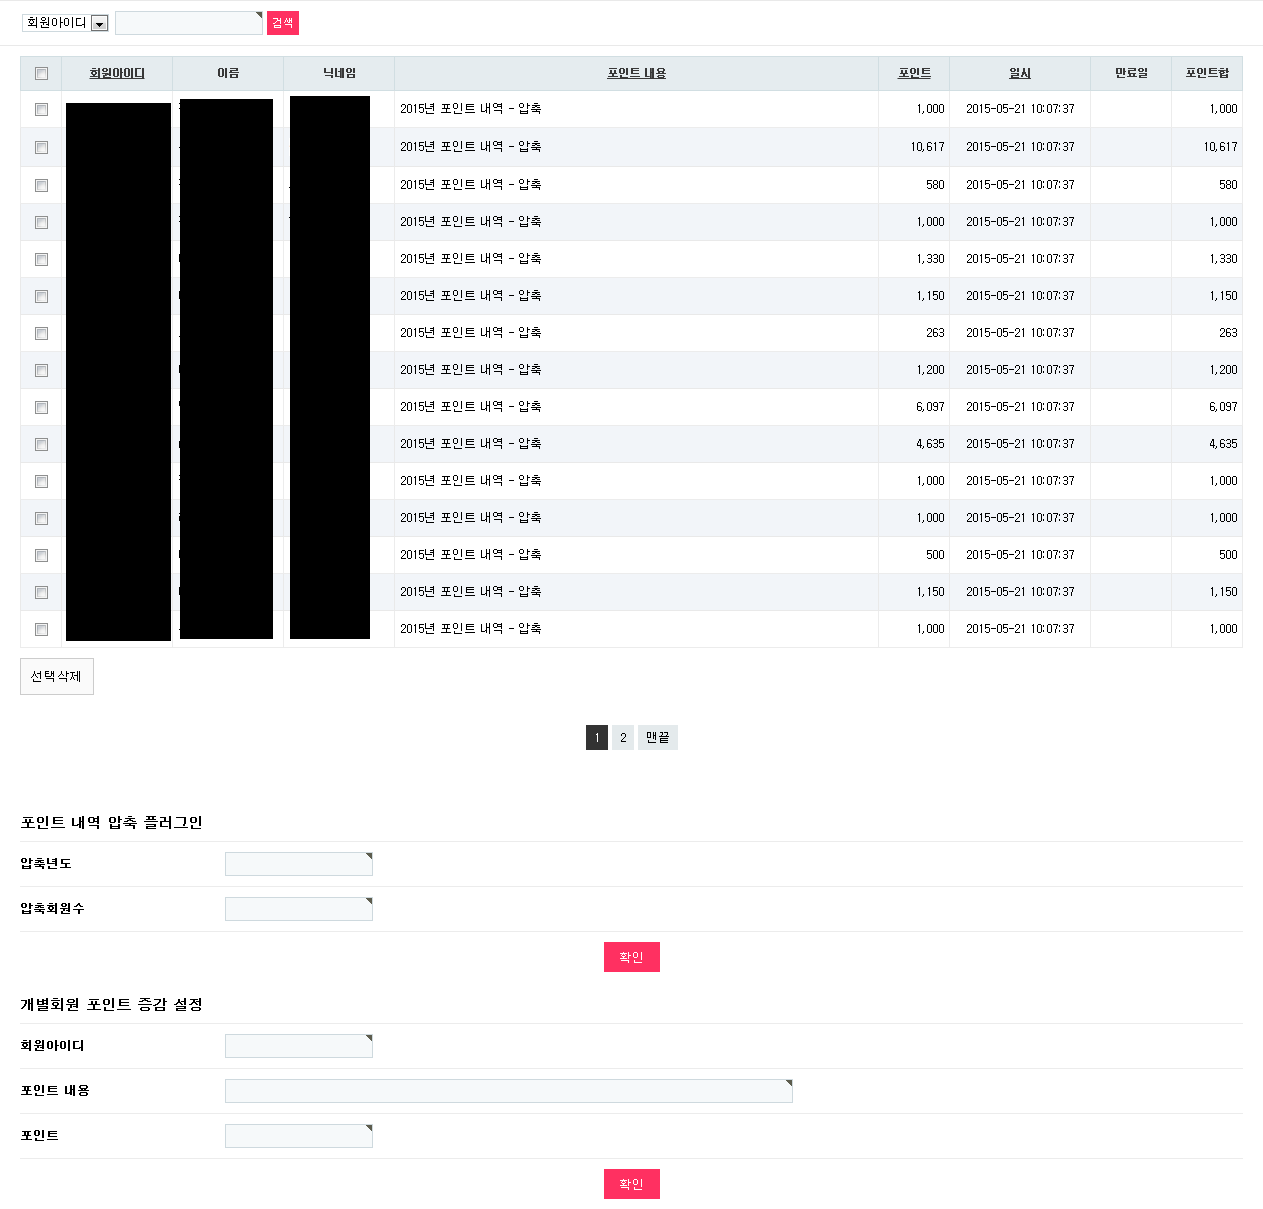Sort the table by 포인트 column
The height and width of the screenshot is (1209, 1263).
coord(913,72)
